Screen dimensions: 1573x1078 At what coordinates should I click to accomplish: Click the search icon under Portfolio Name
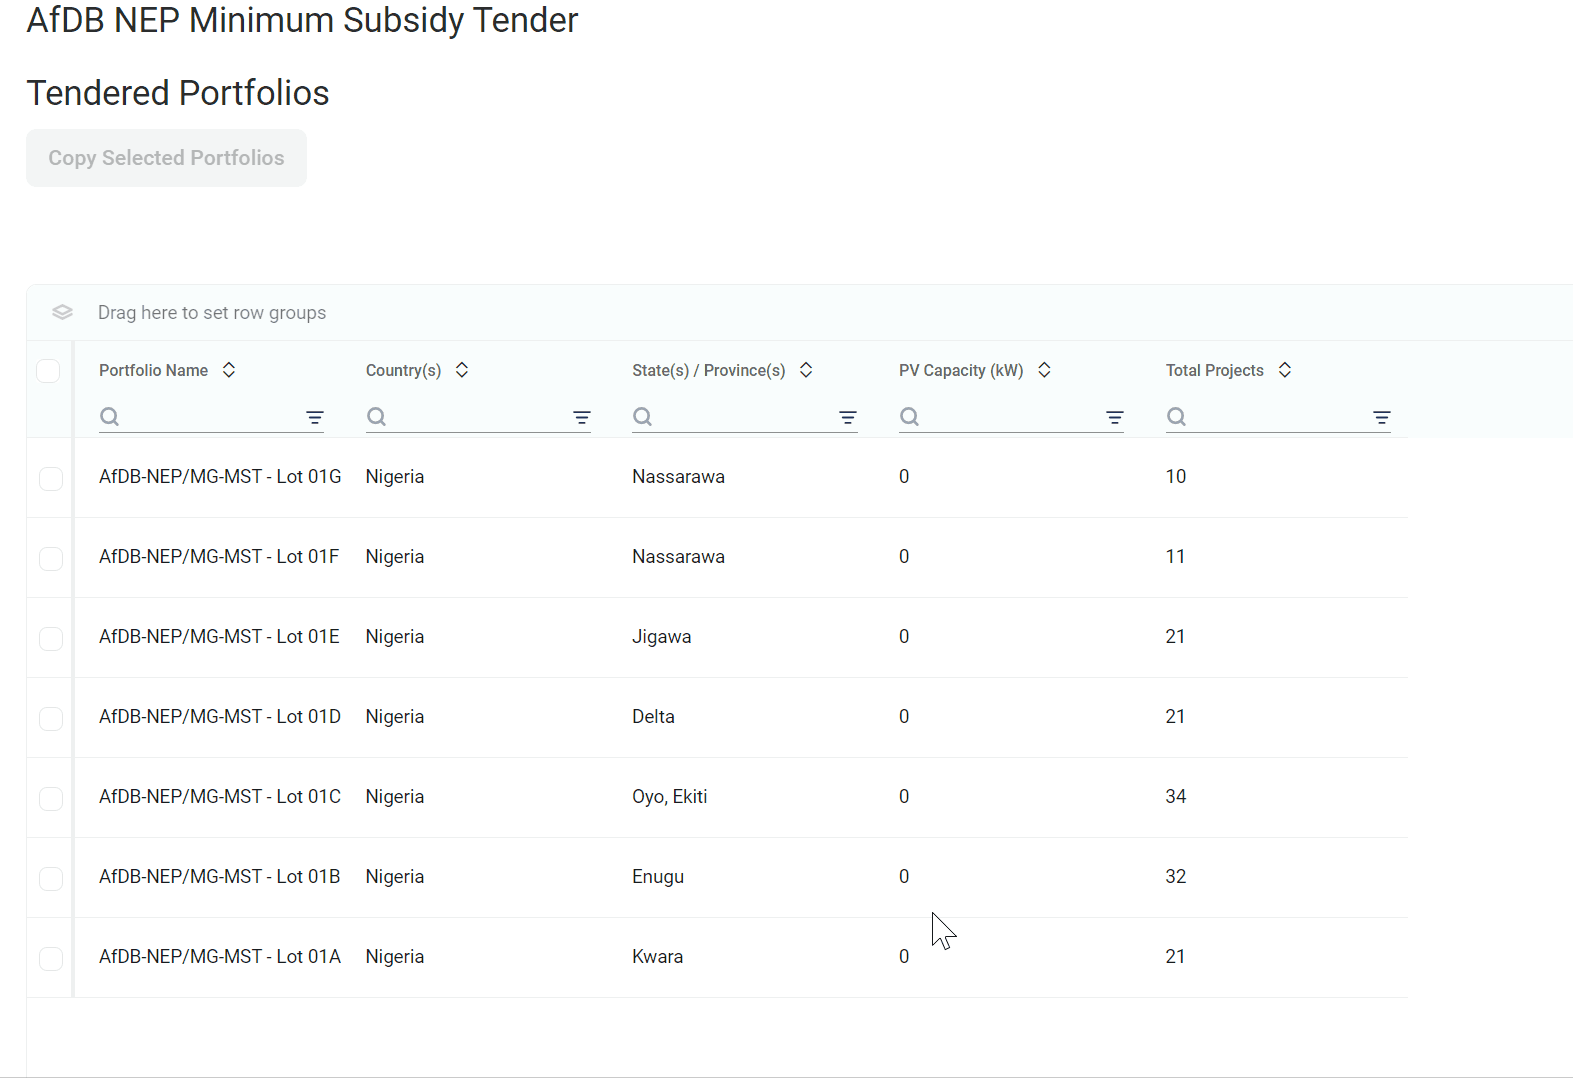[110, 417]
